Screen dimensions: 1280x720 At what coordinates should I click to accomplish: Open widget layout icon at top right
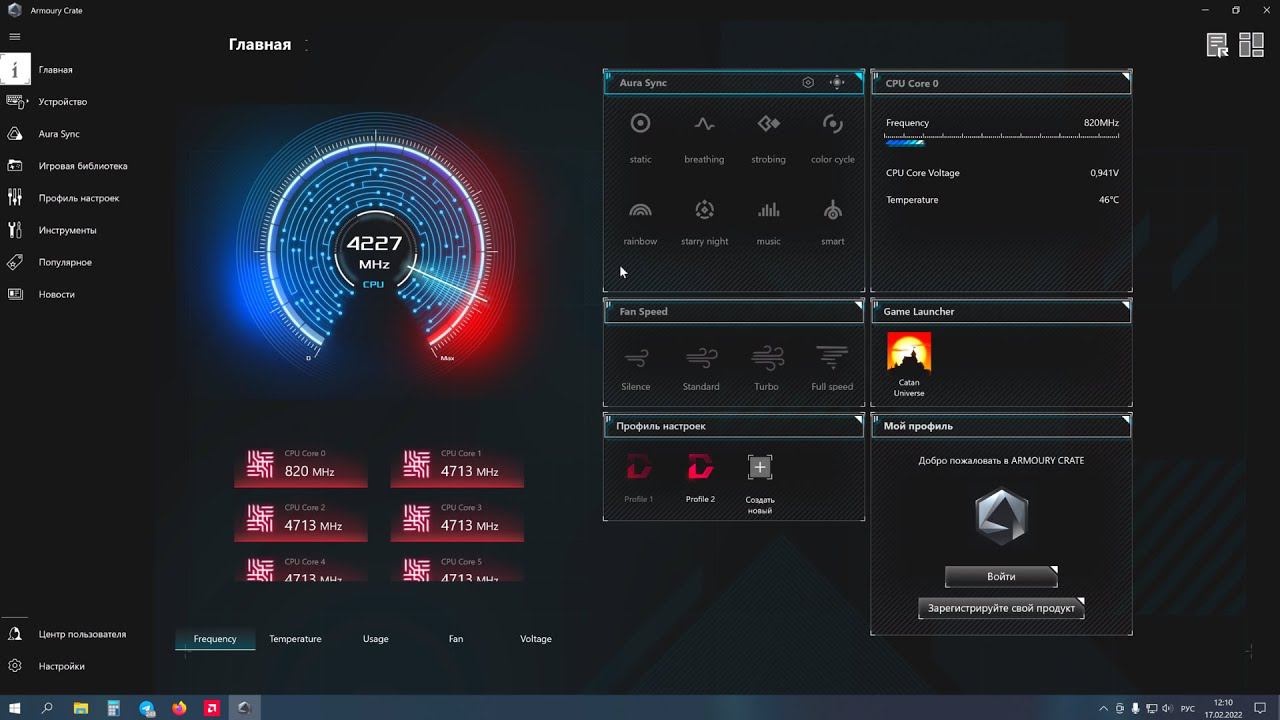pyautogui.click(x=1251, y=45)
